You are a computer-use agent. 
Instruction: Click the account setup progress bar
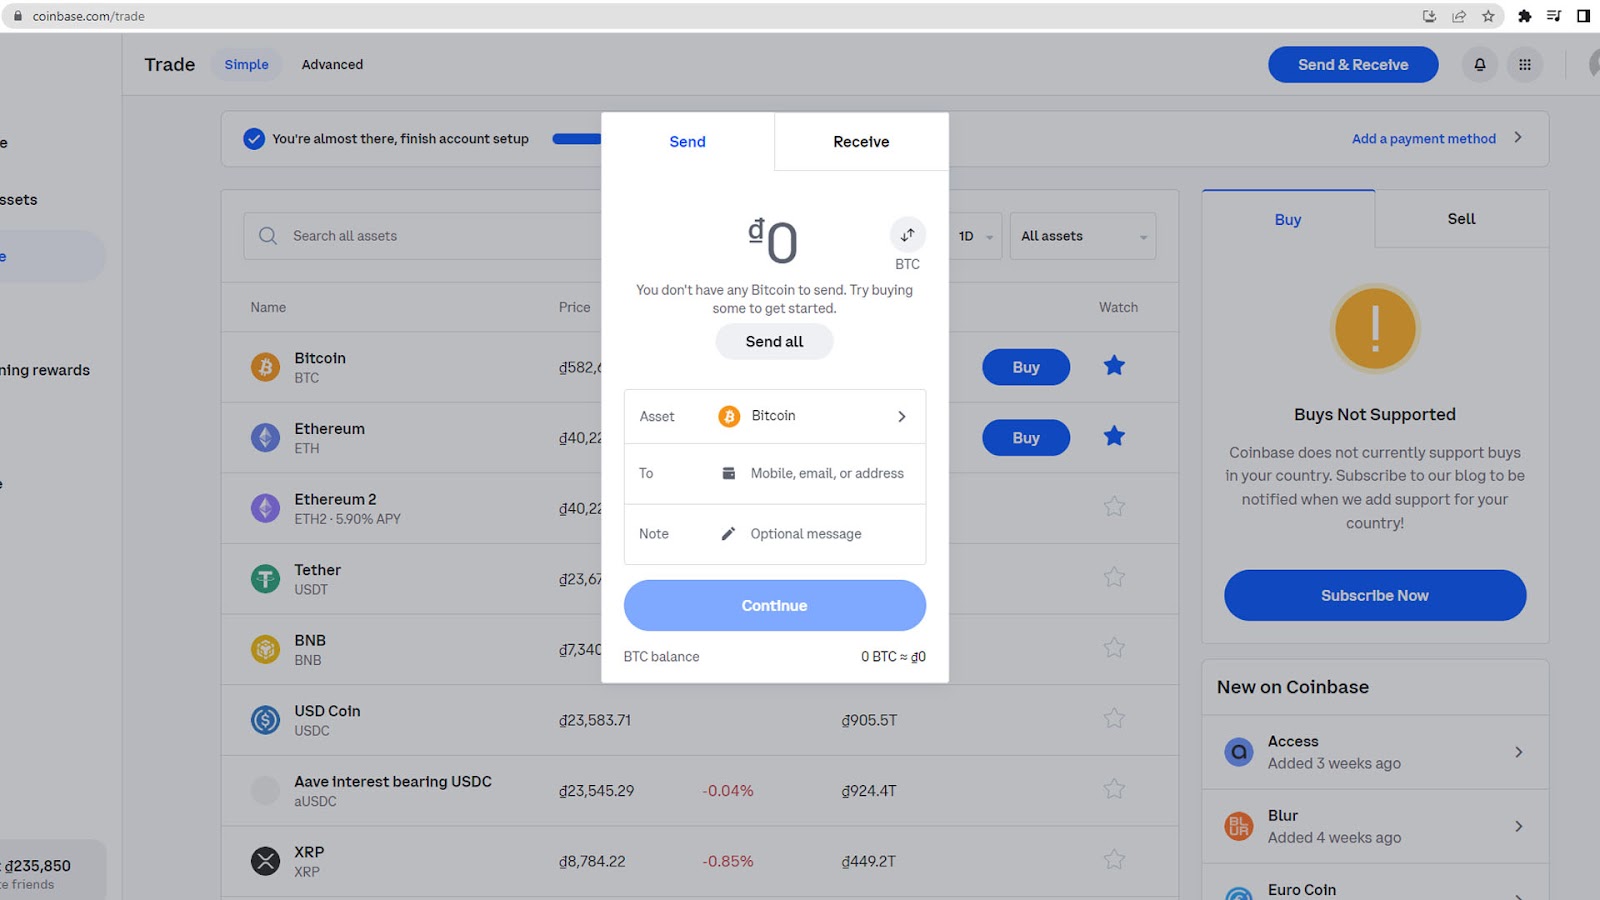577,139
